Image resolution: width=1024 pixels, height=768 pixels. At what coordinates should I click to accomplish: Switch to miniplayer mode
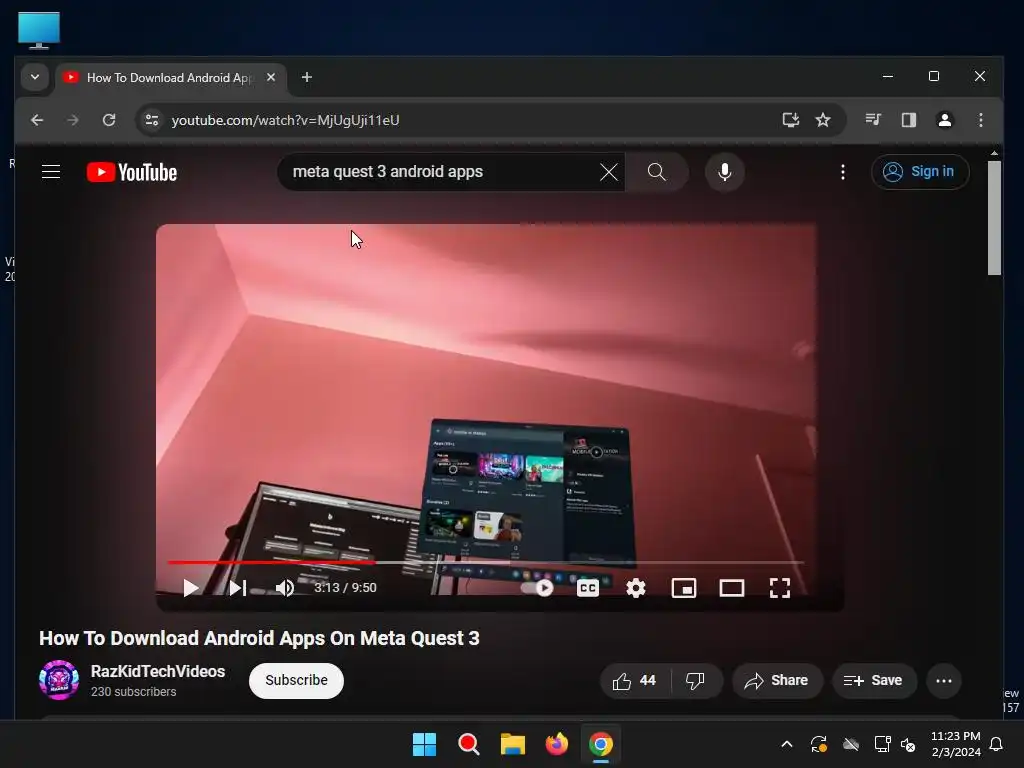[x=684, y=588]
